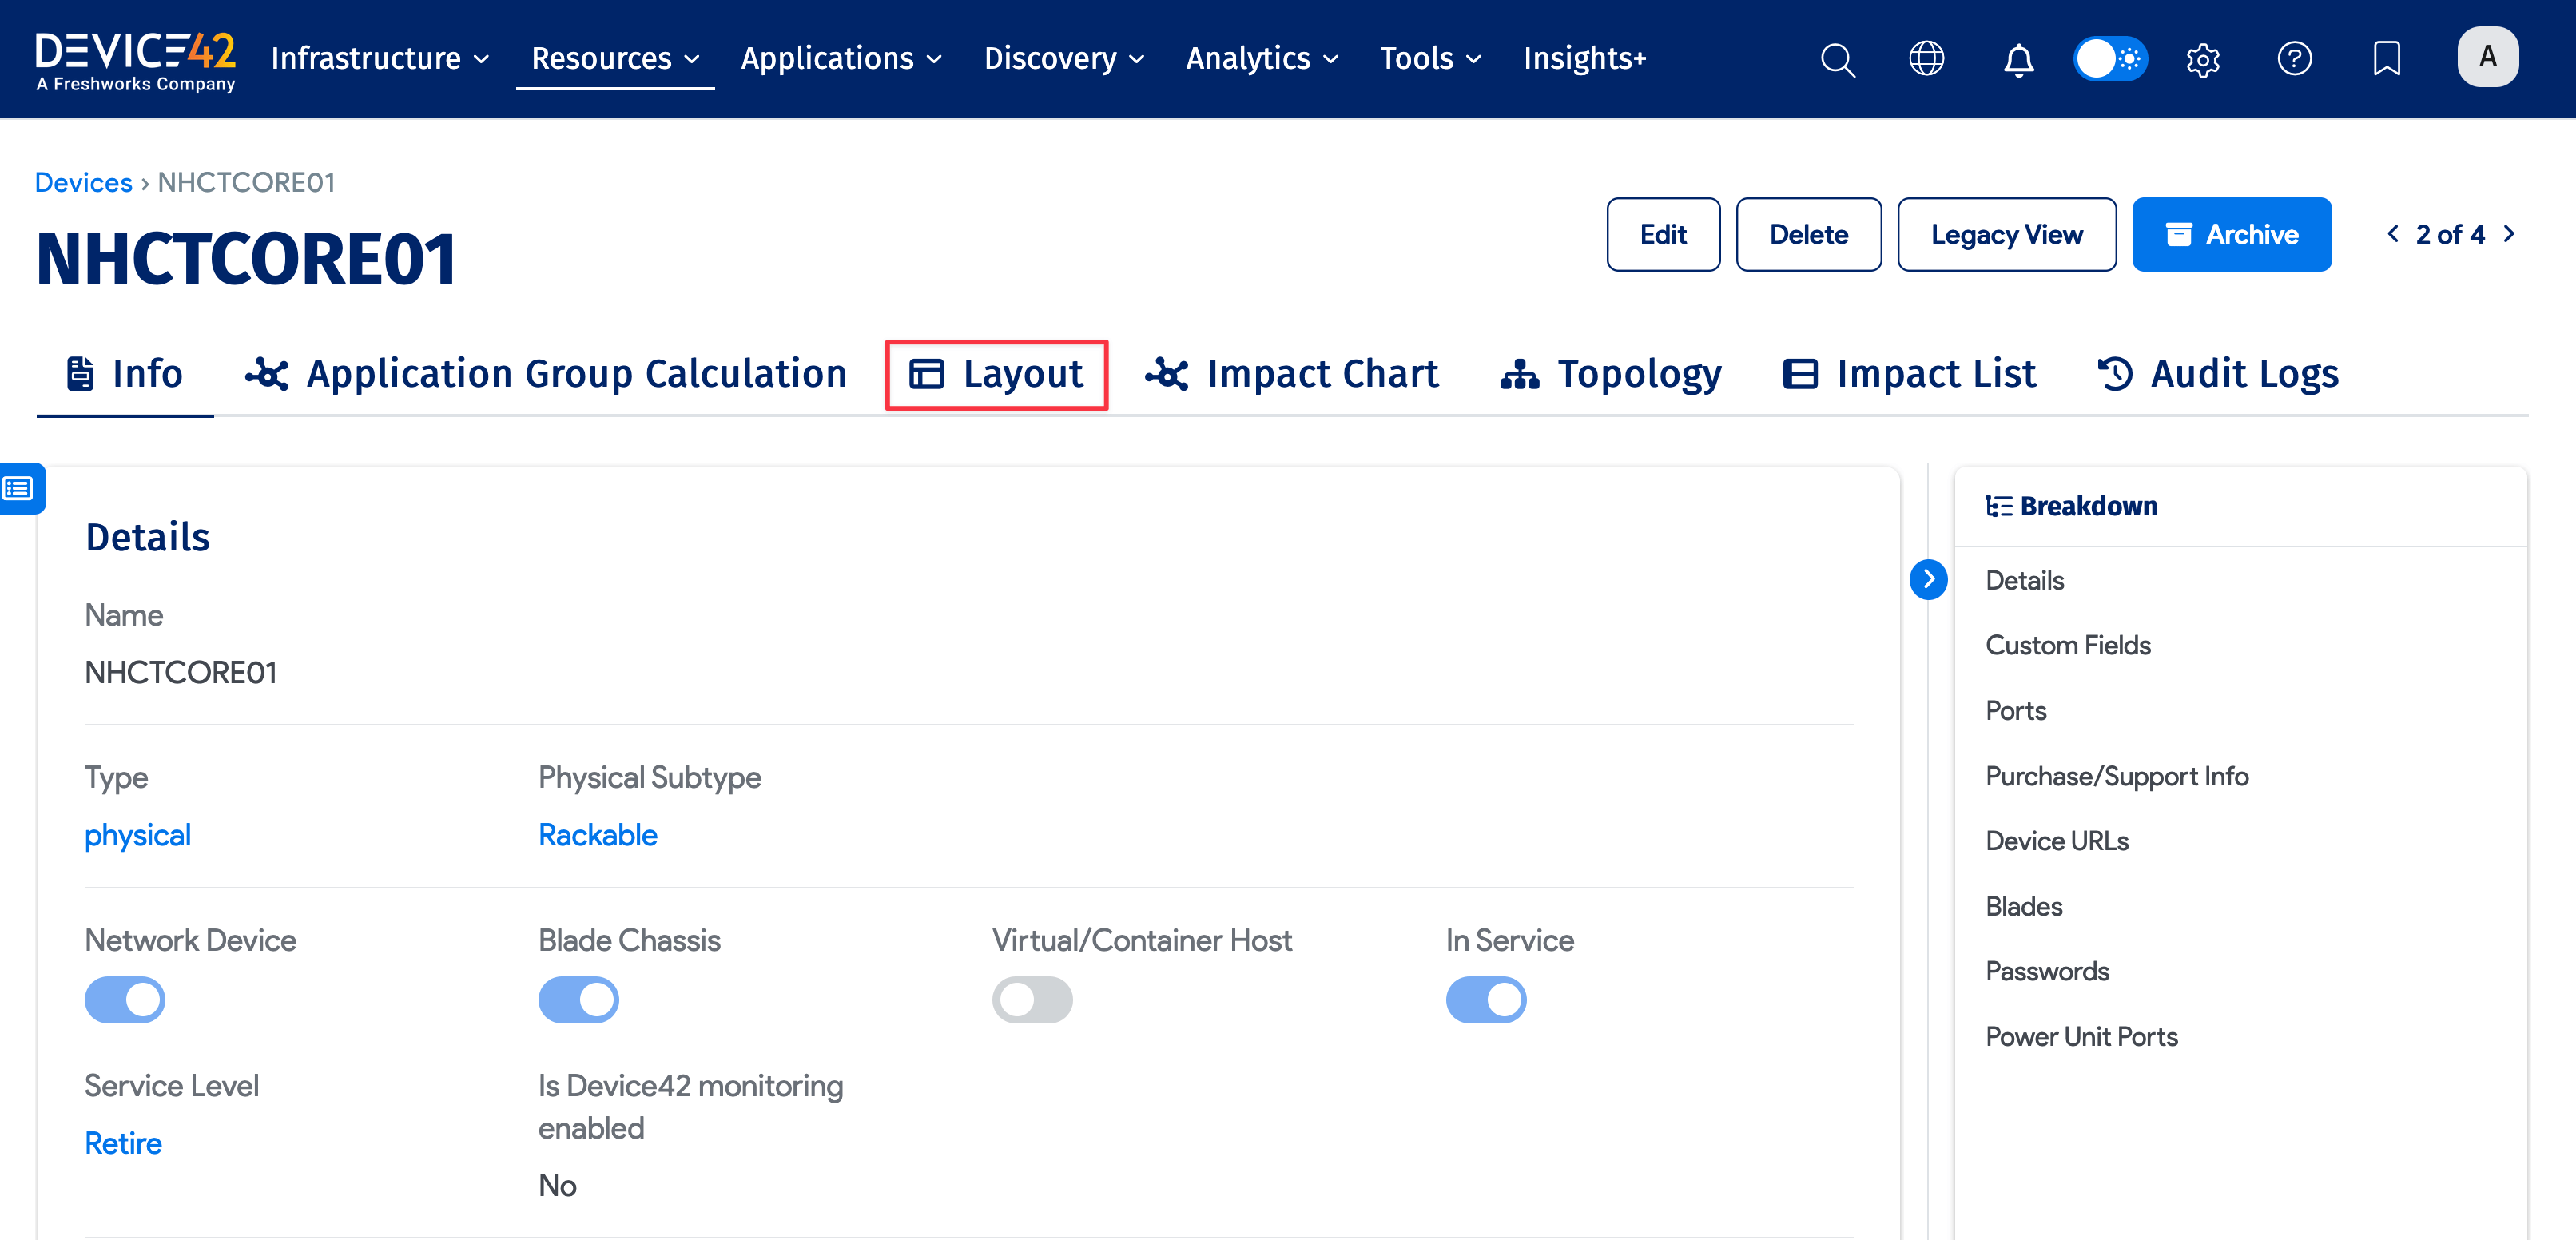Switch to the Layout tab
Viewport: 2576px width, 1240px height.
click(996, 374)
